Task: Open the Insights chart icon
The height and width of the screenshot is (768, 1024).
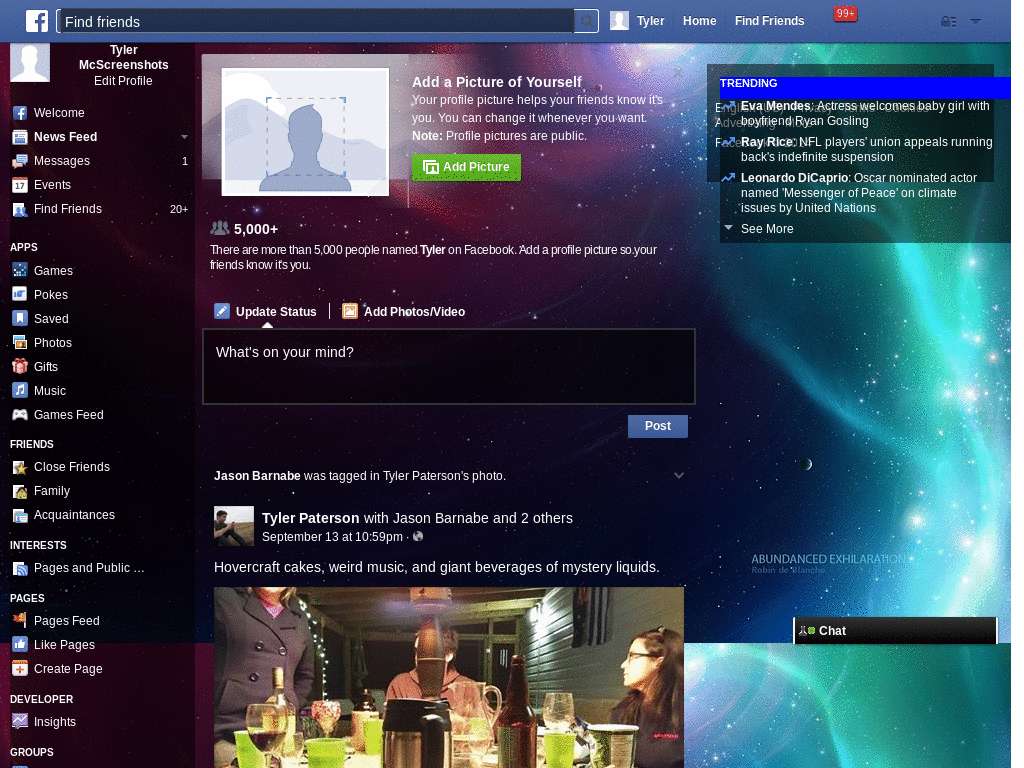Action: coord(20,721)
